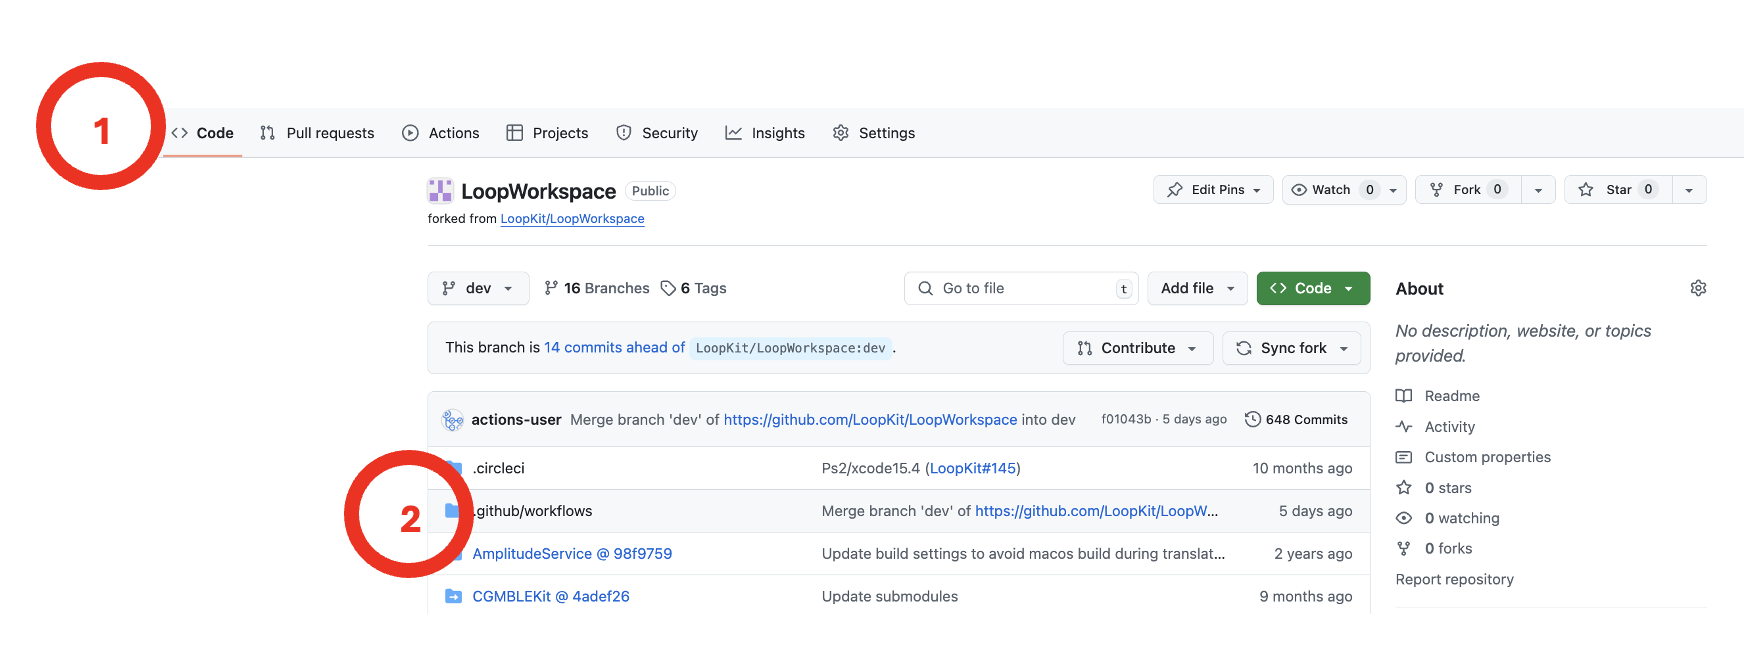Open the Add file dropdown
1760x664 pixels.
click(x=1198, y=288)
